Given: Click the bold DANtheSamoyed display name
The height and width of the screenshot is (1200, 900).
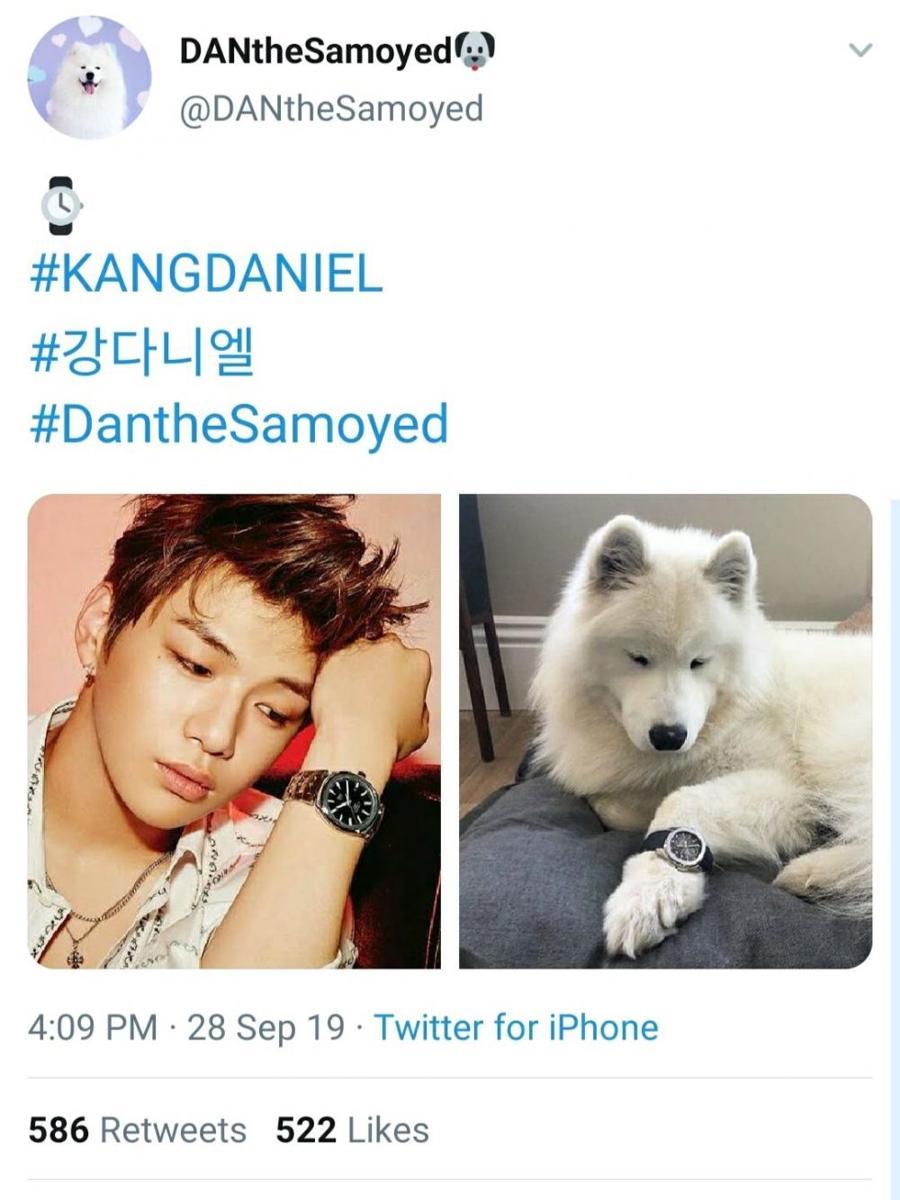Looking at the screenshot, I should (315, 50).
